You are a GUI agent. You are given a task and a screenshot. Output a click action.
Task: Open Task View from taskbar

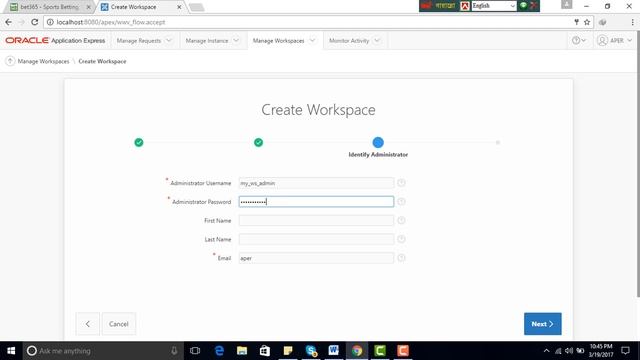point(195,351)
